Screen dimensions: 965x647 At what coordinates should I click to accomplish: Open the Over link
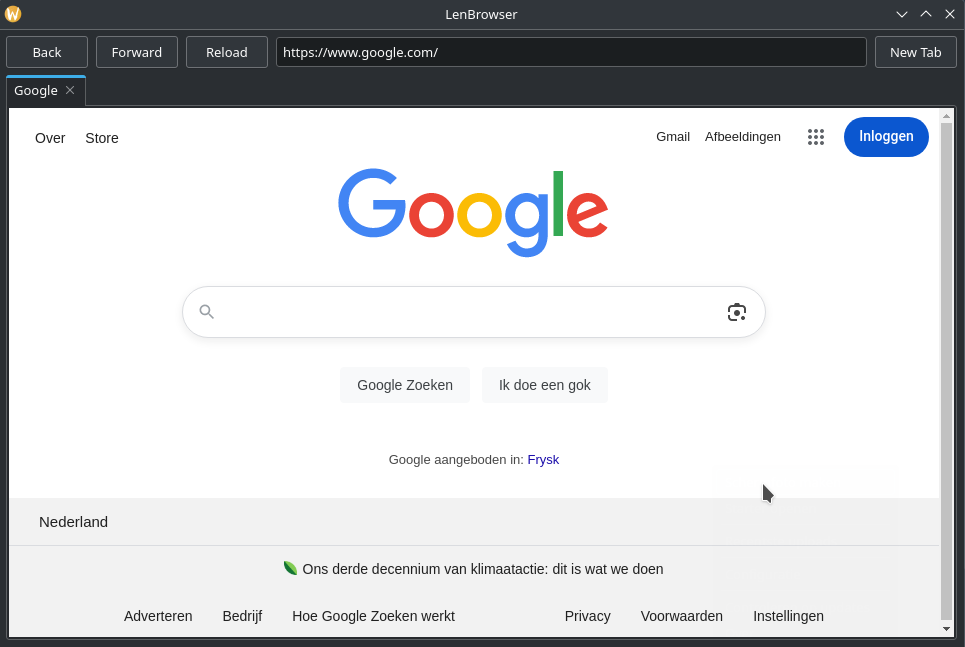pos(50,138)
